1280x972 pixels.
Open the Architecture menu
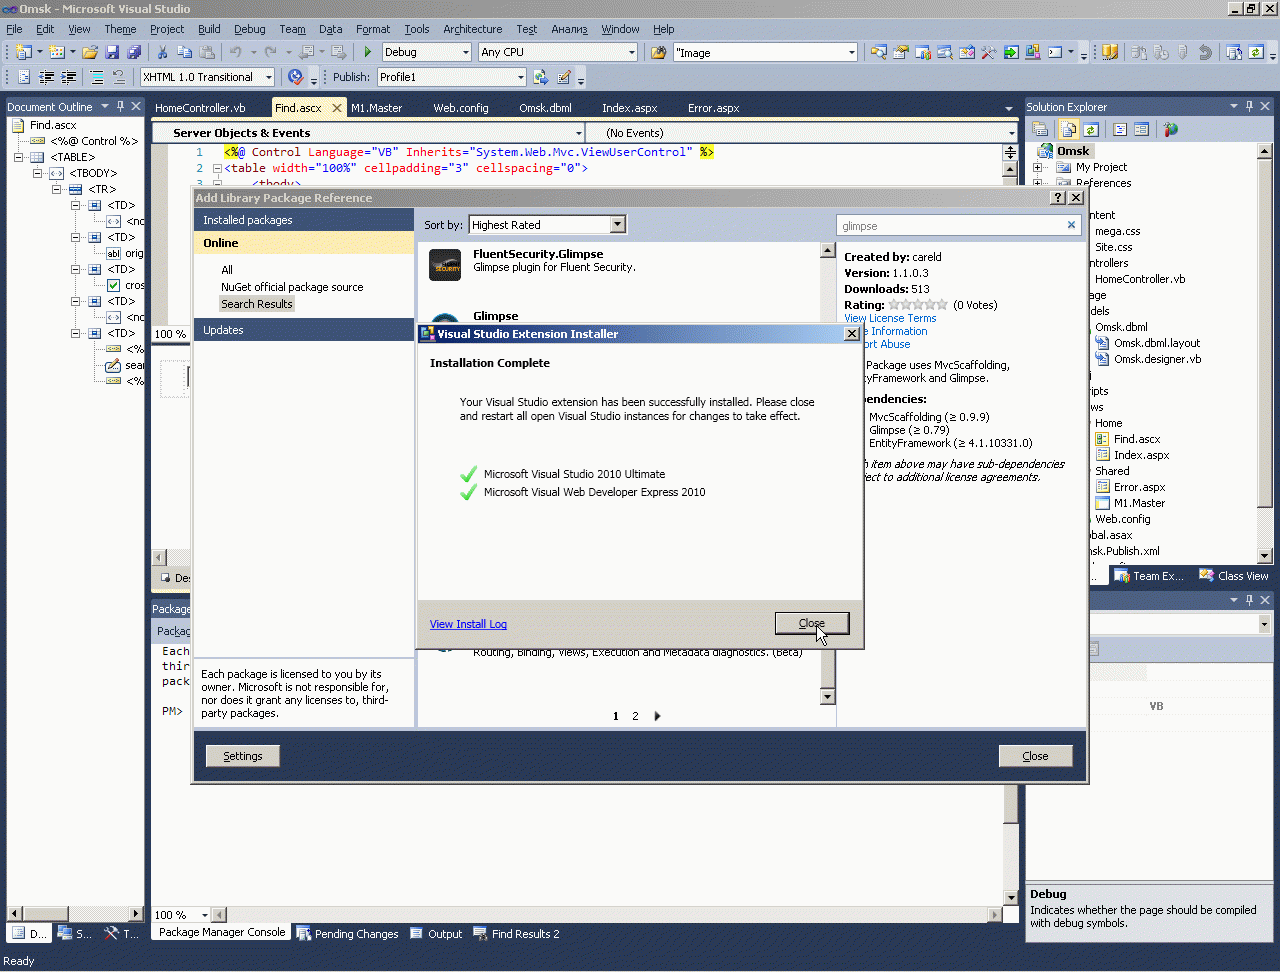(473, 29)
